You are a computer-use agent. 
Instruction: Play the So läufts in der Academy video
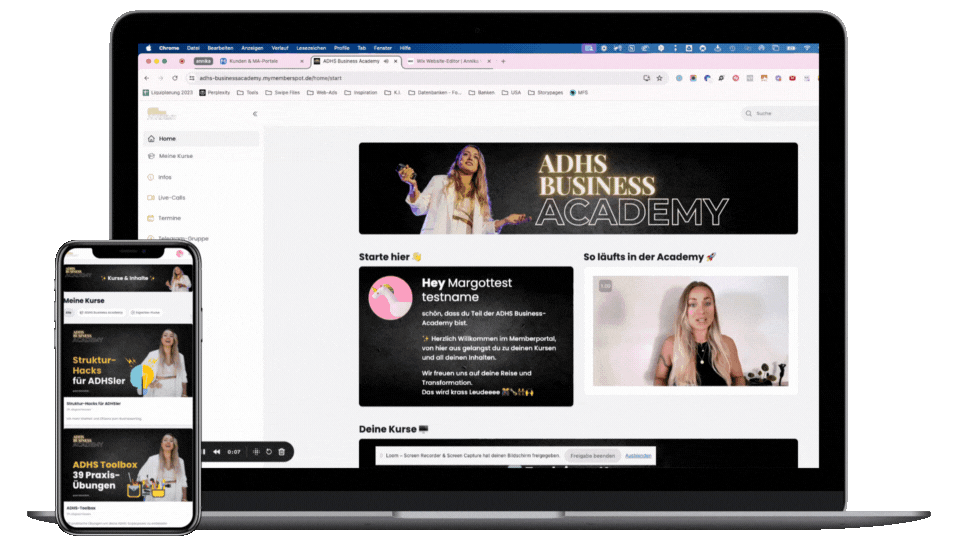[x=691, y=331]
